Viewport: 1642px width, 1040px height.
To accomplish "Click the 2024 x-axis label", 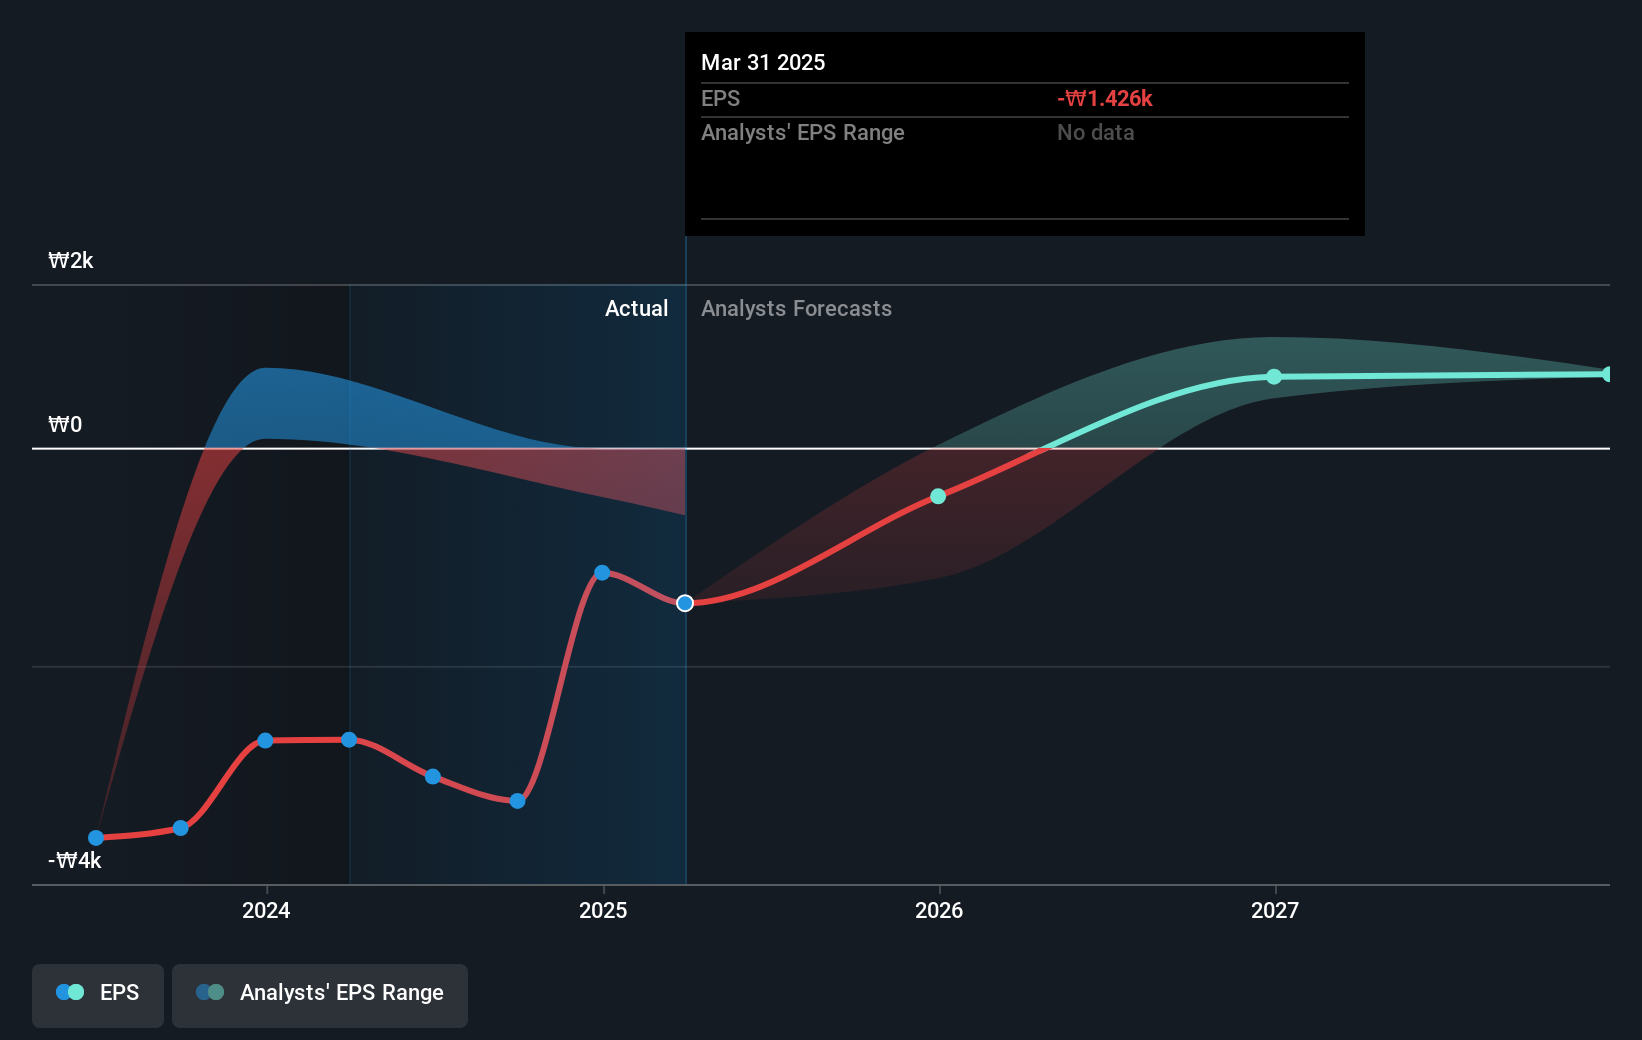I will coord(266,910).
